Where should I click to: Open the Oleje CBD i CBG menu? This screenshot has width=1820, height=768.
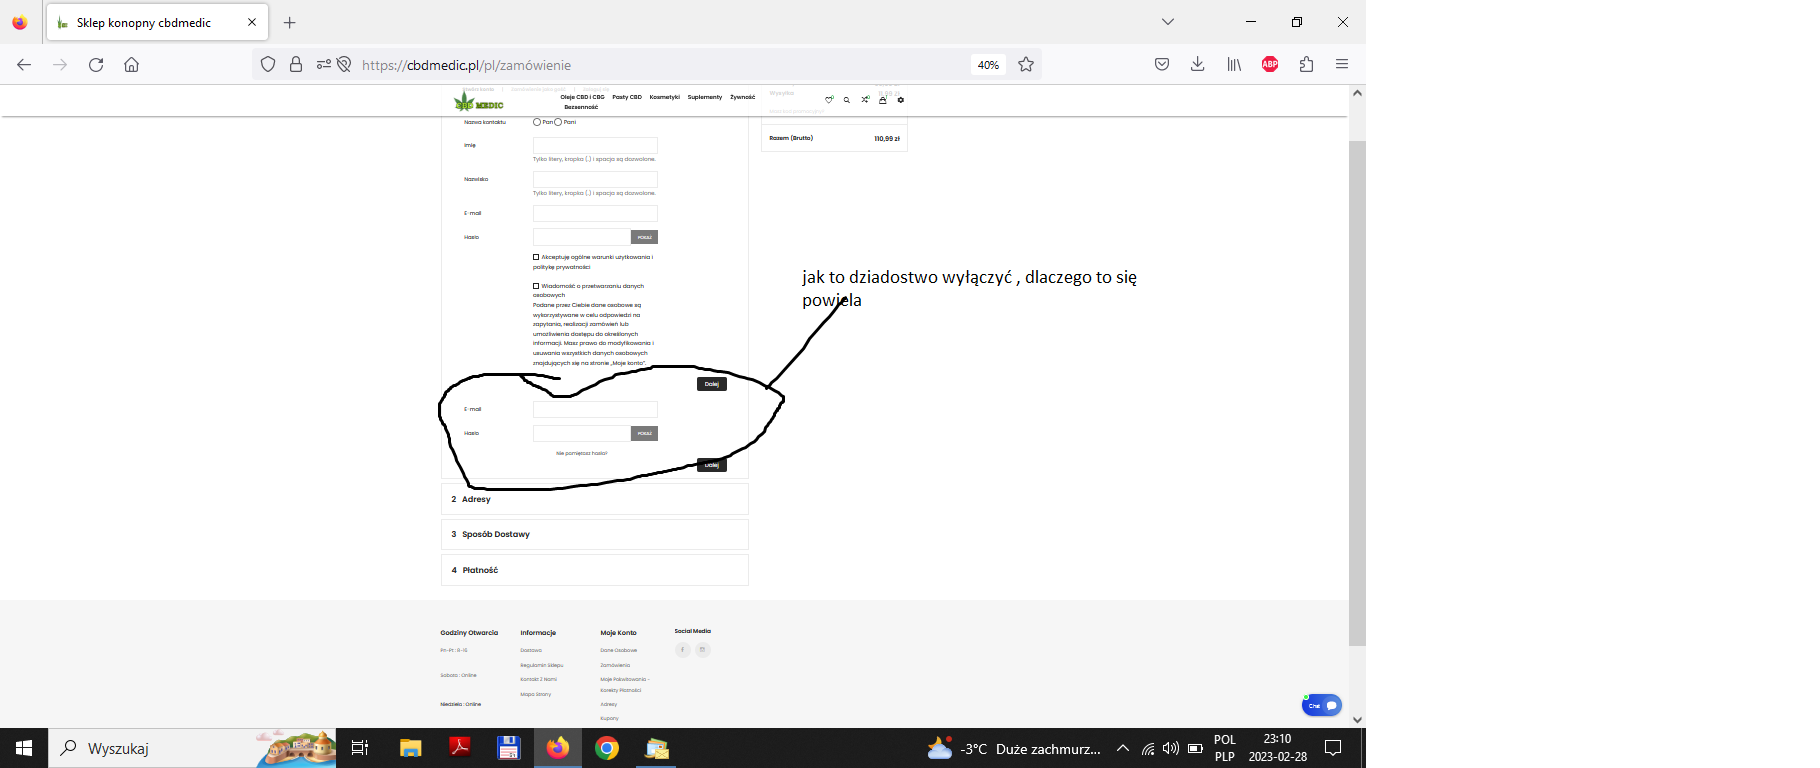click(x=582, y=97)
